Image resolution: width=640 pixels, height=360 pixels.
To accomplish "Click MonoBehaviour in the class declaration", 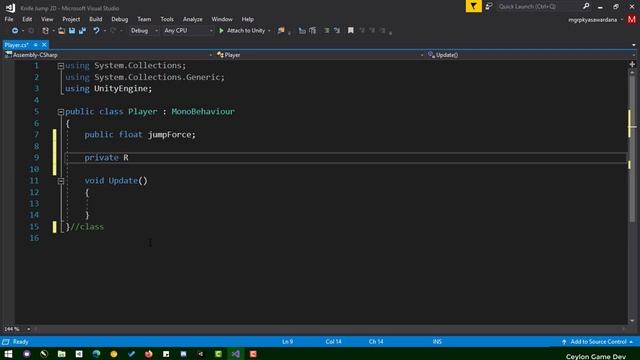I will [203, 111].
